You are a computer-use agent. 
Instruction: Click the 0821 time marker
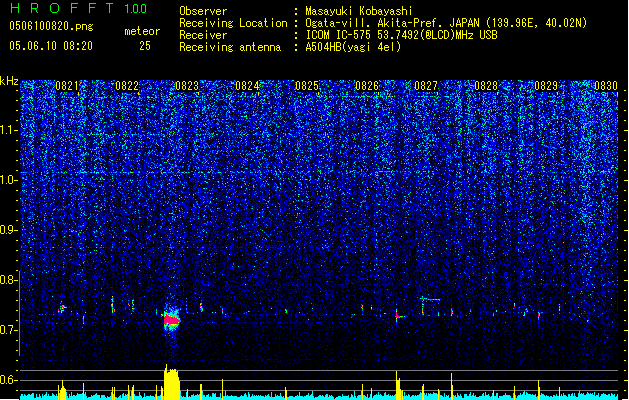tap(67, 86)
